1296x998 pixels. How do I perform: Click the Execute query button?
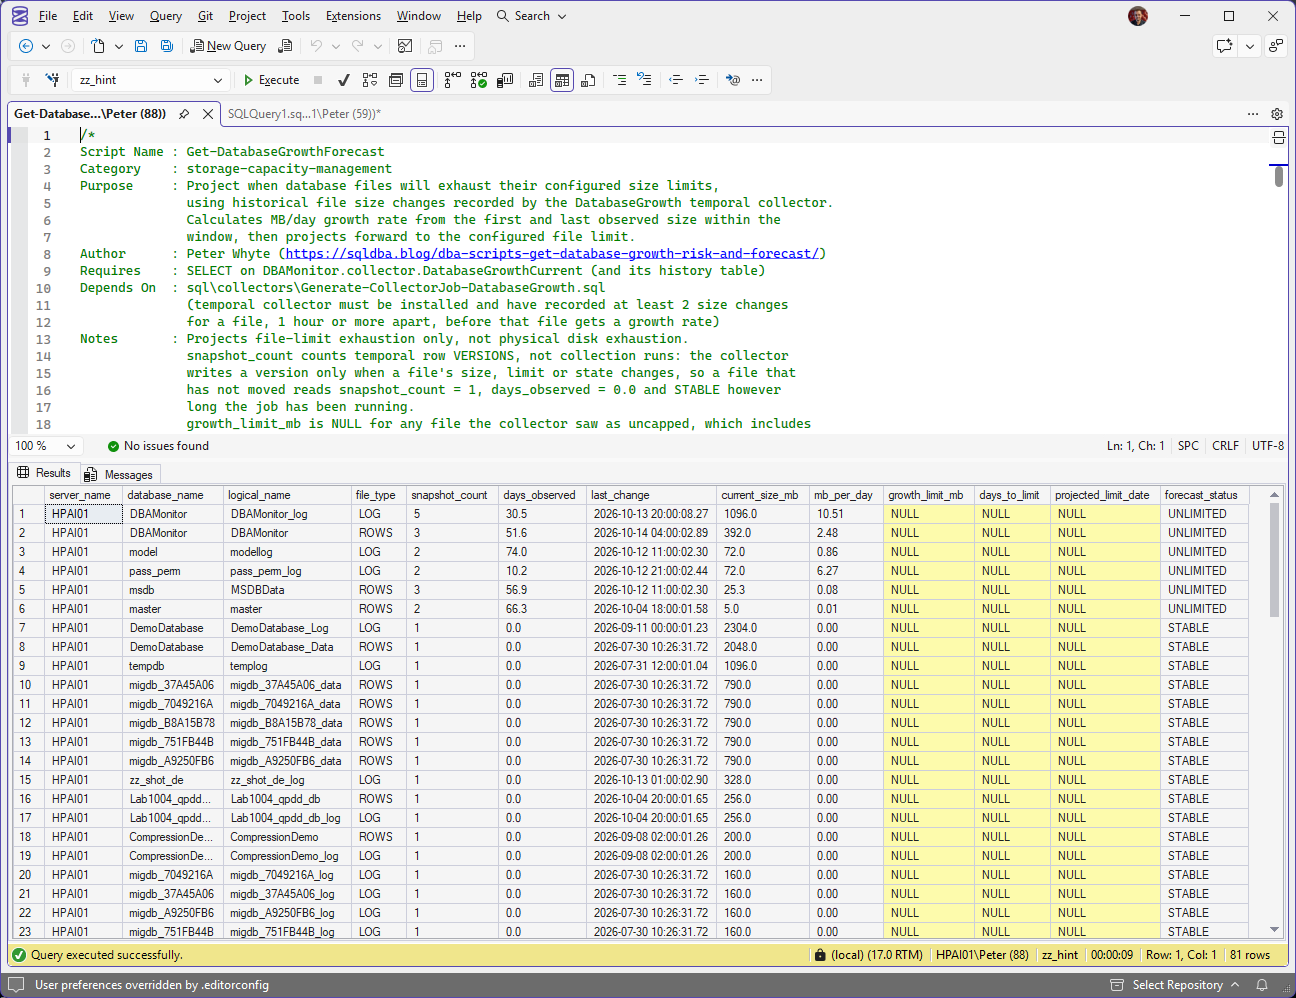click(271, 80)
